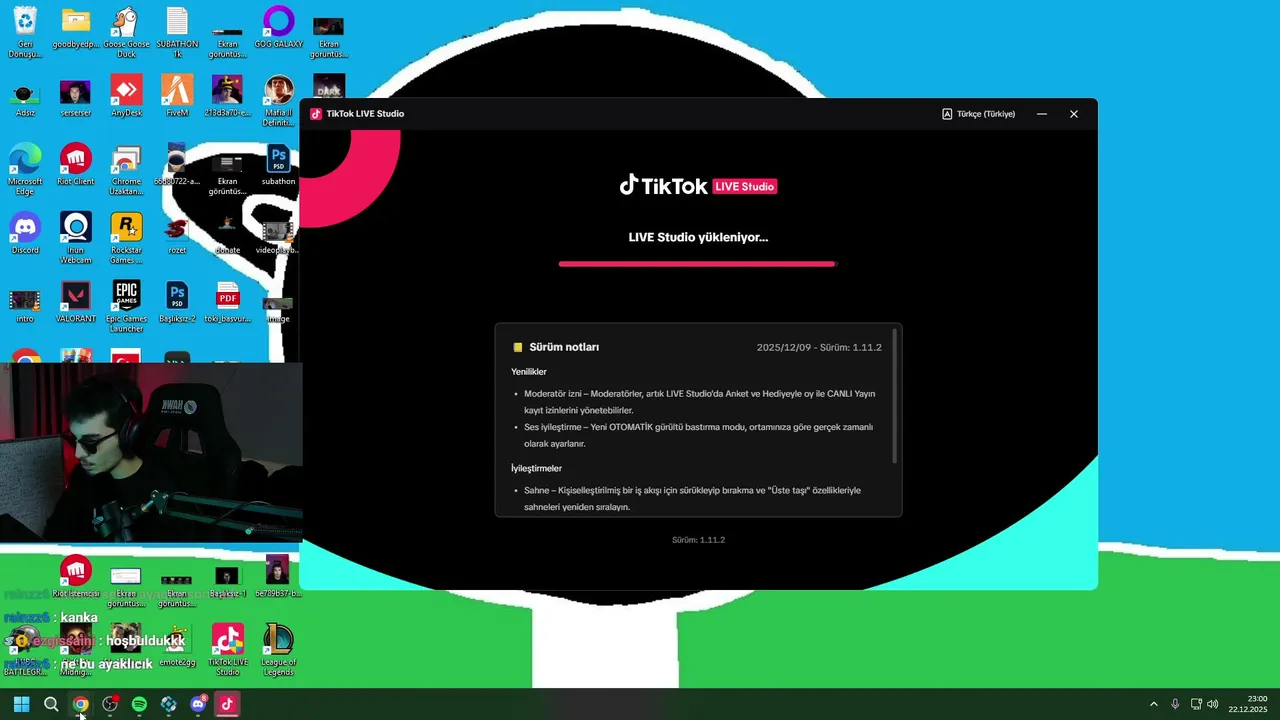Image resolution: width=1280 pixels, height=720 pixels.
Task: Switch to OBS Studio in the taskbar
Action: click(110, 704)
